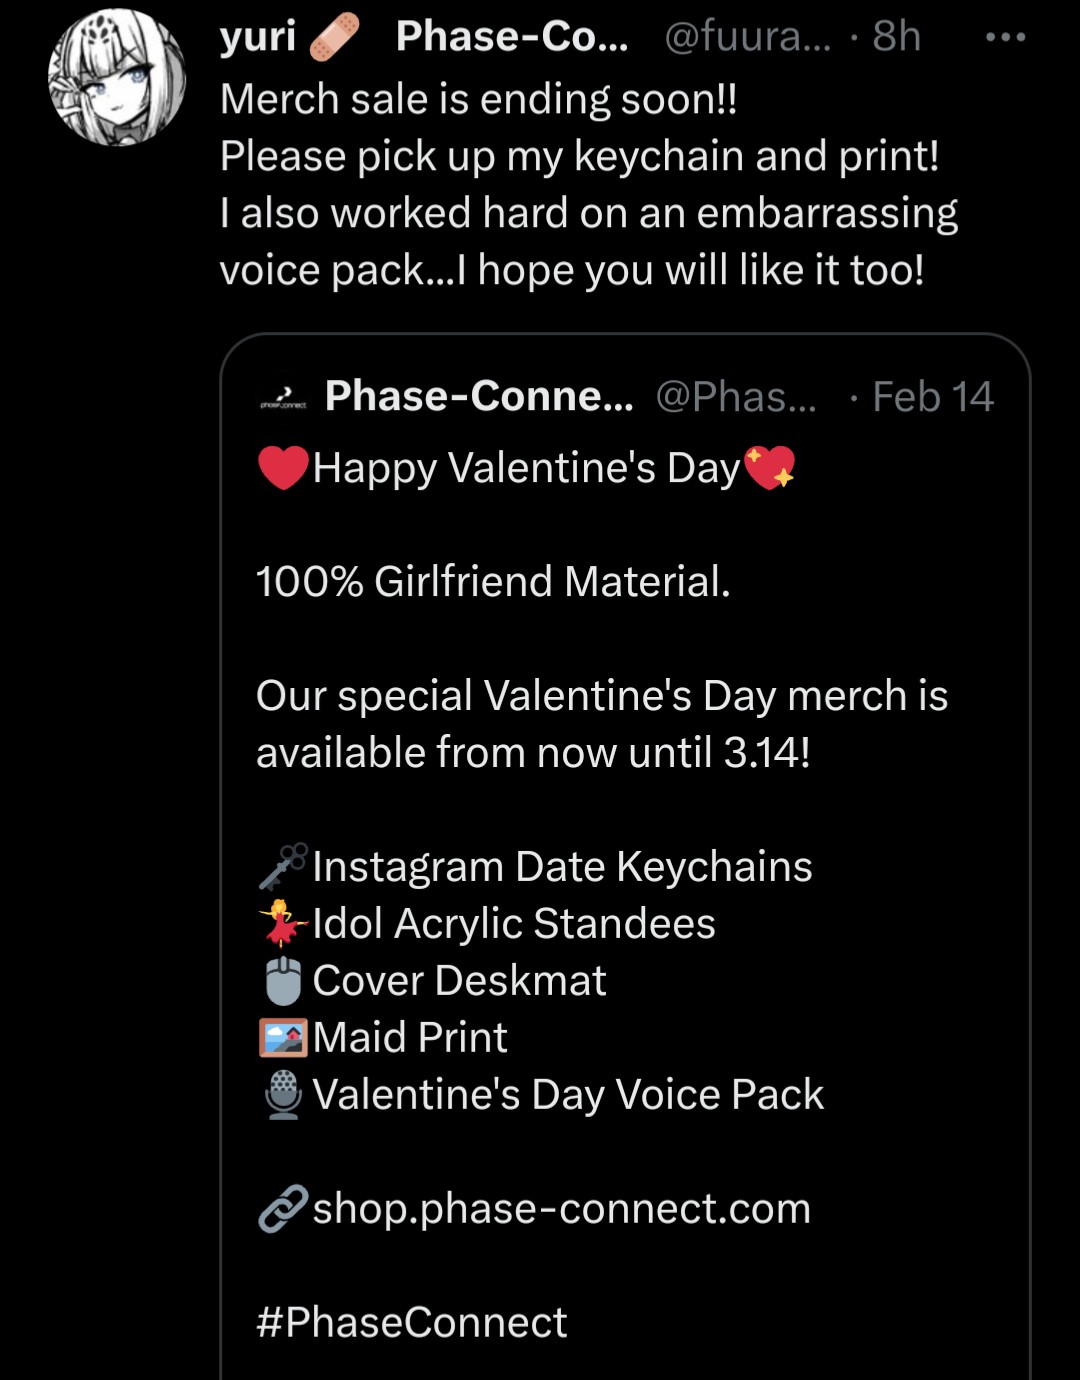The height and width of the screenshot is (1380, 1080).
Task: Click the bandage emoji next to yuri
Action: click(334, 38)
